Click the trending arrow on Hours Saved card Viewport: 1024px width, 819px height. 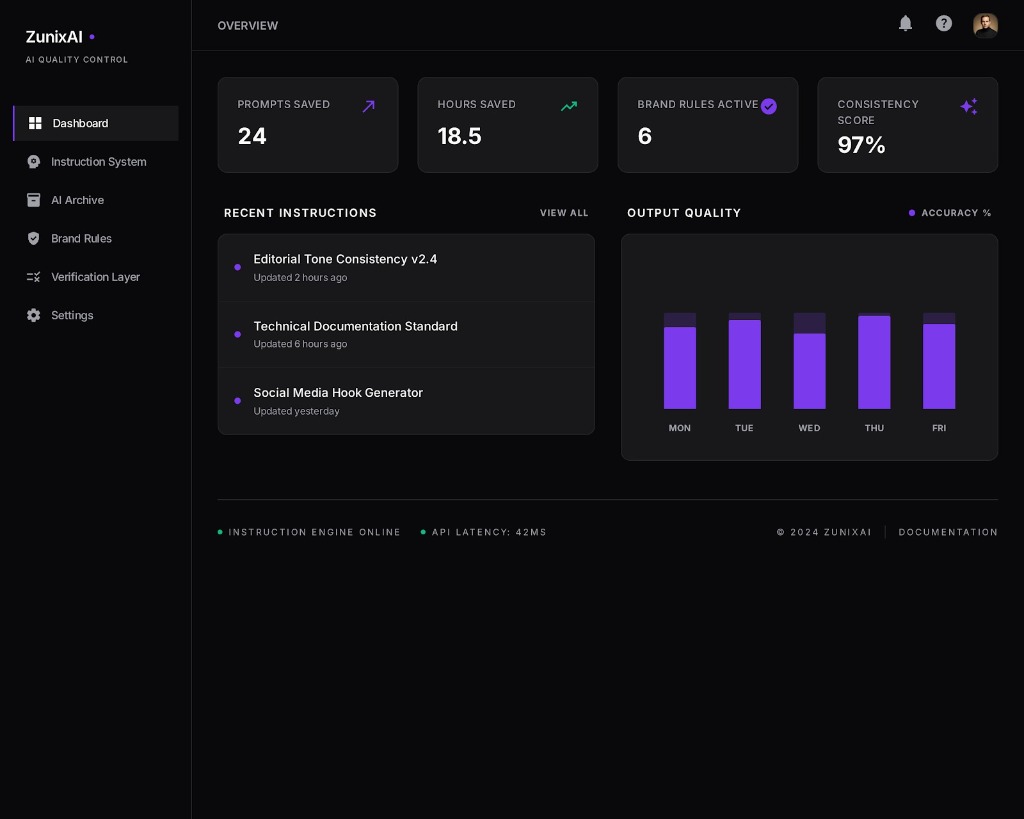(x=569, y=106)
